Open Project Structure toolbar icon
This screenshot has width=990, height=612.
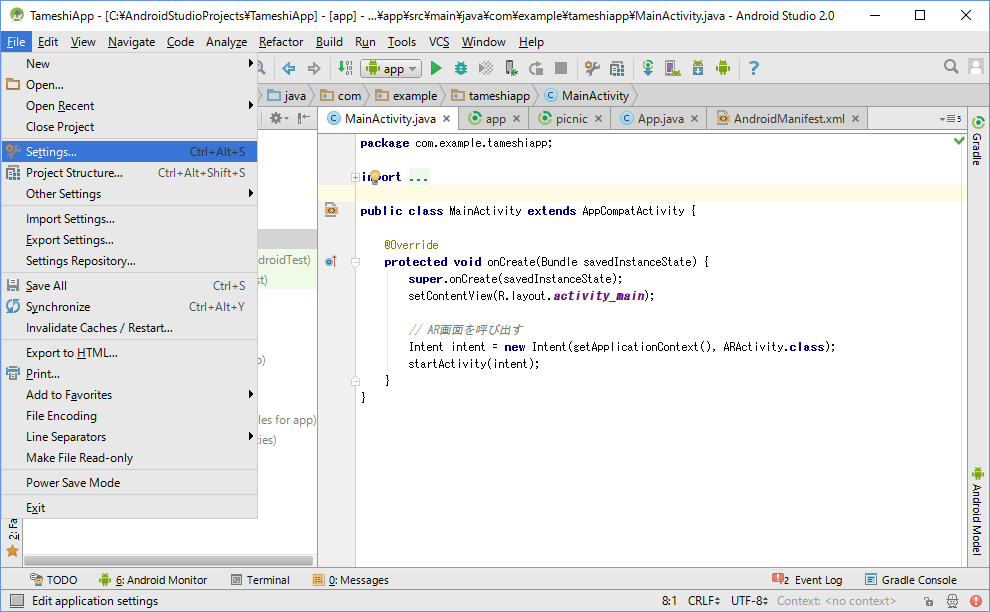617,68
